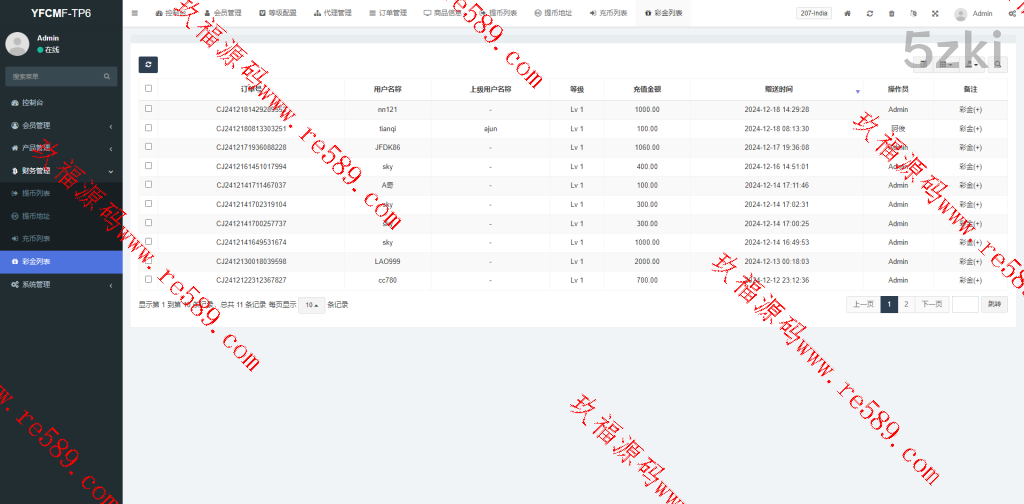The image size is (1024, 504).
Task: Open the settings gears icon at top right
Action: tap(1012, 14)
